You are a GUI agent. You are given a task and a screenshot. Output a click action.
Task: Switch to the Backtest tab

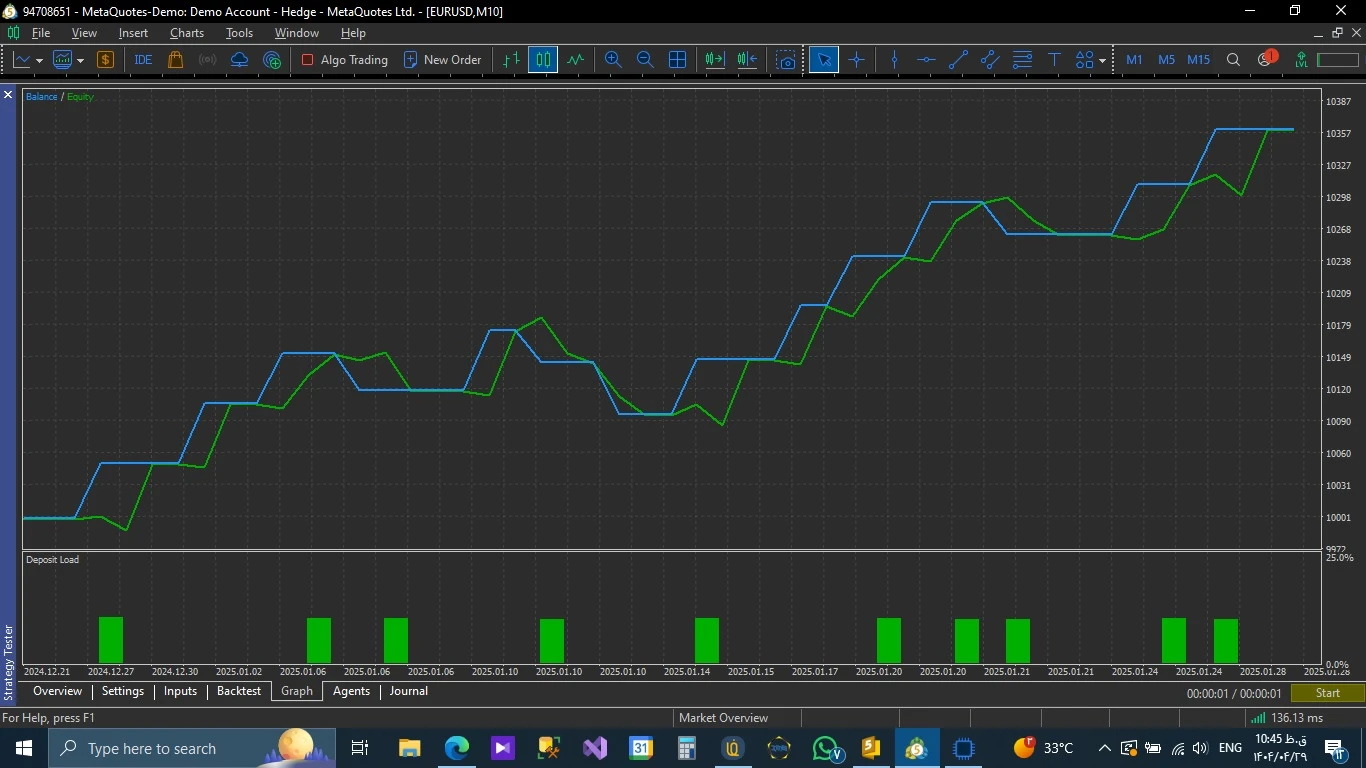click(238, 691)
